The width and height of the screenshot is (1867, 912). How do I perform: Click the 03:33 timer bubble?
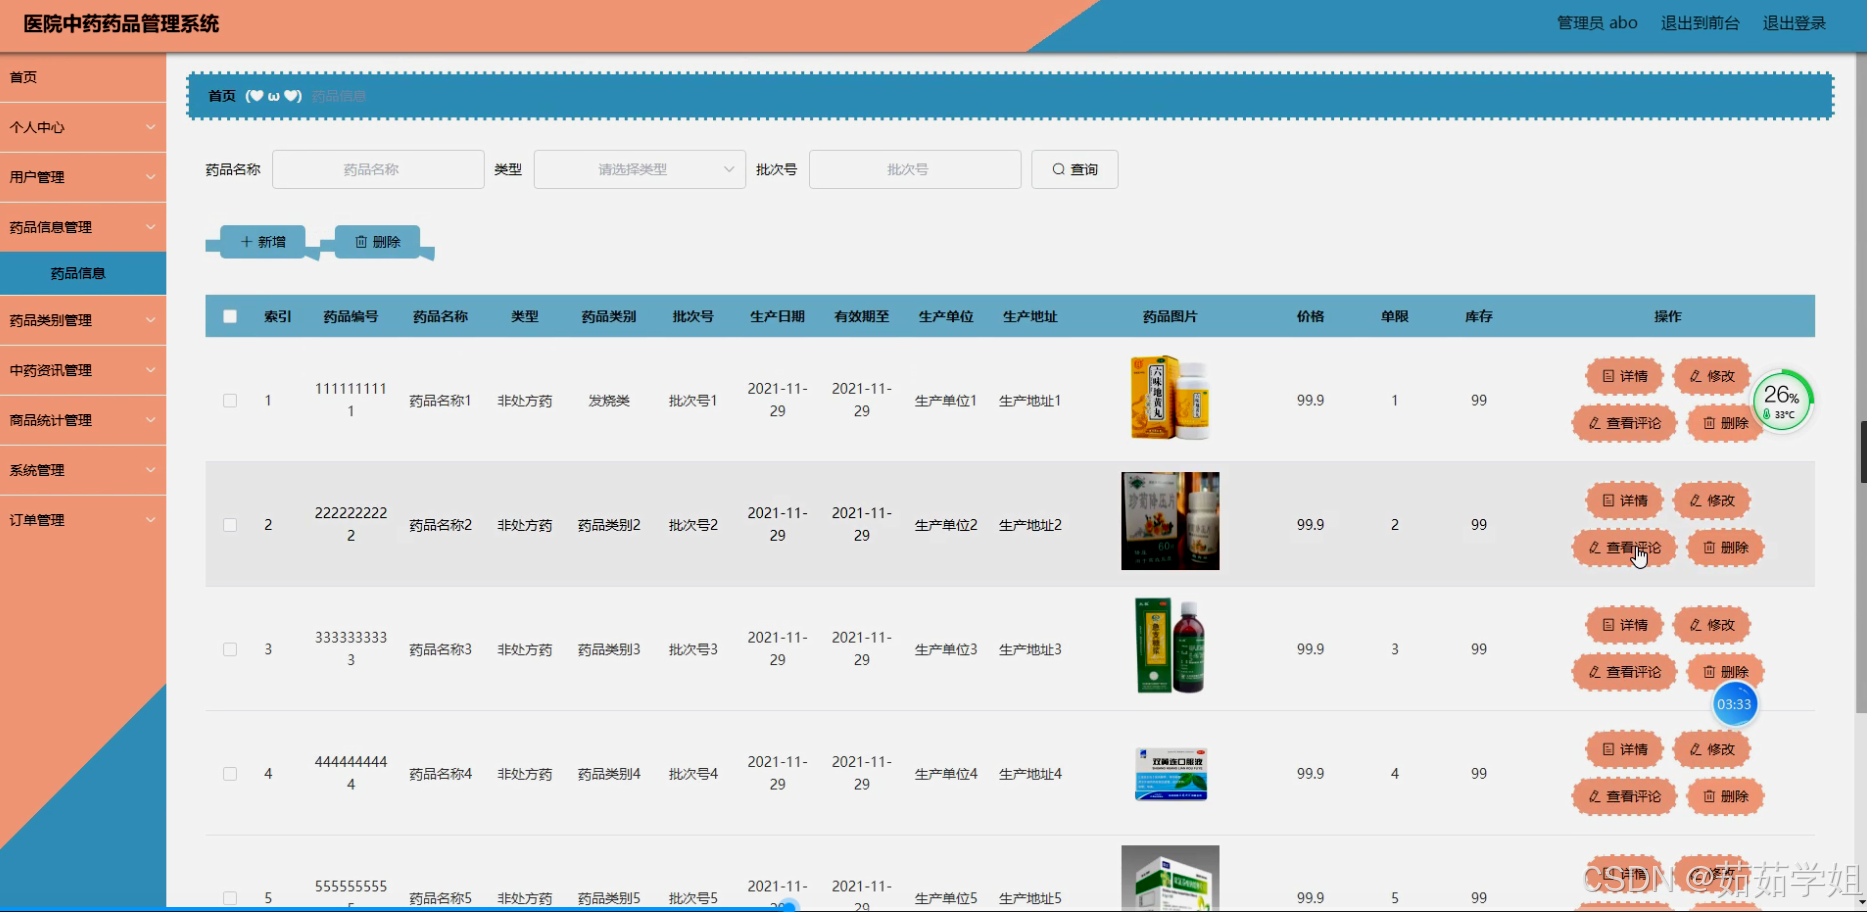1735,704
